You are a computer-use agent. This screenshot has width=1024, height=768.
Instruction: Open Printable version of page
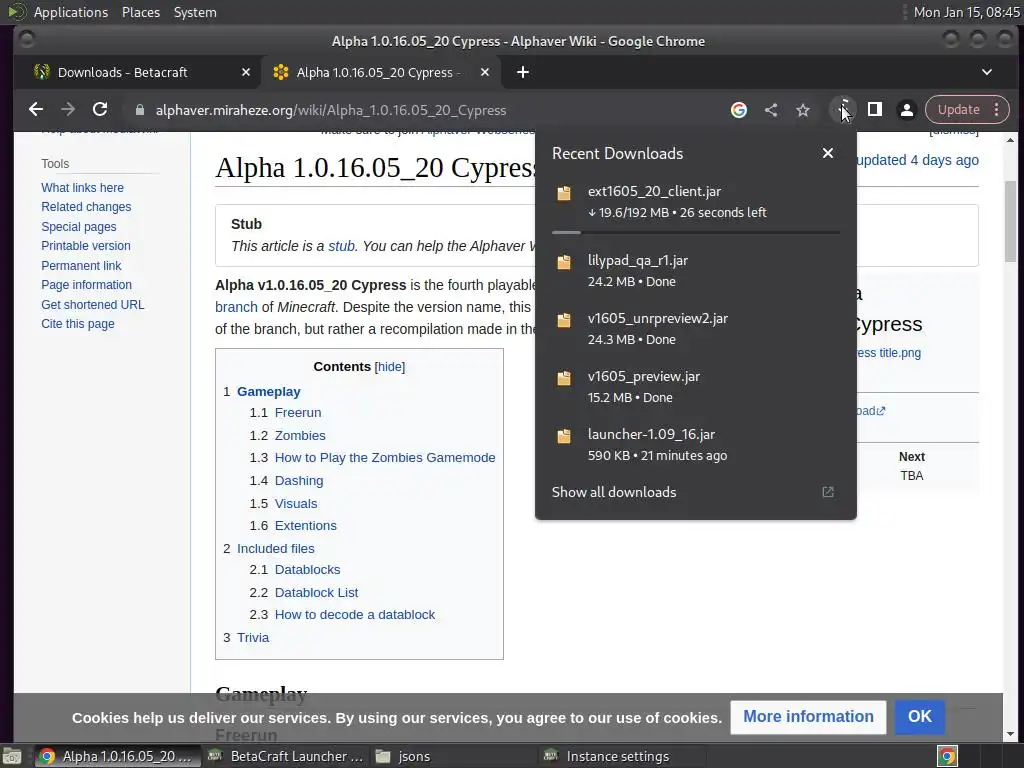point(86,246)
